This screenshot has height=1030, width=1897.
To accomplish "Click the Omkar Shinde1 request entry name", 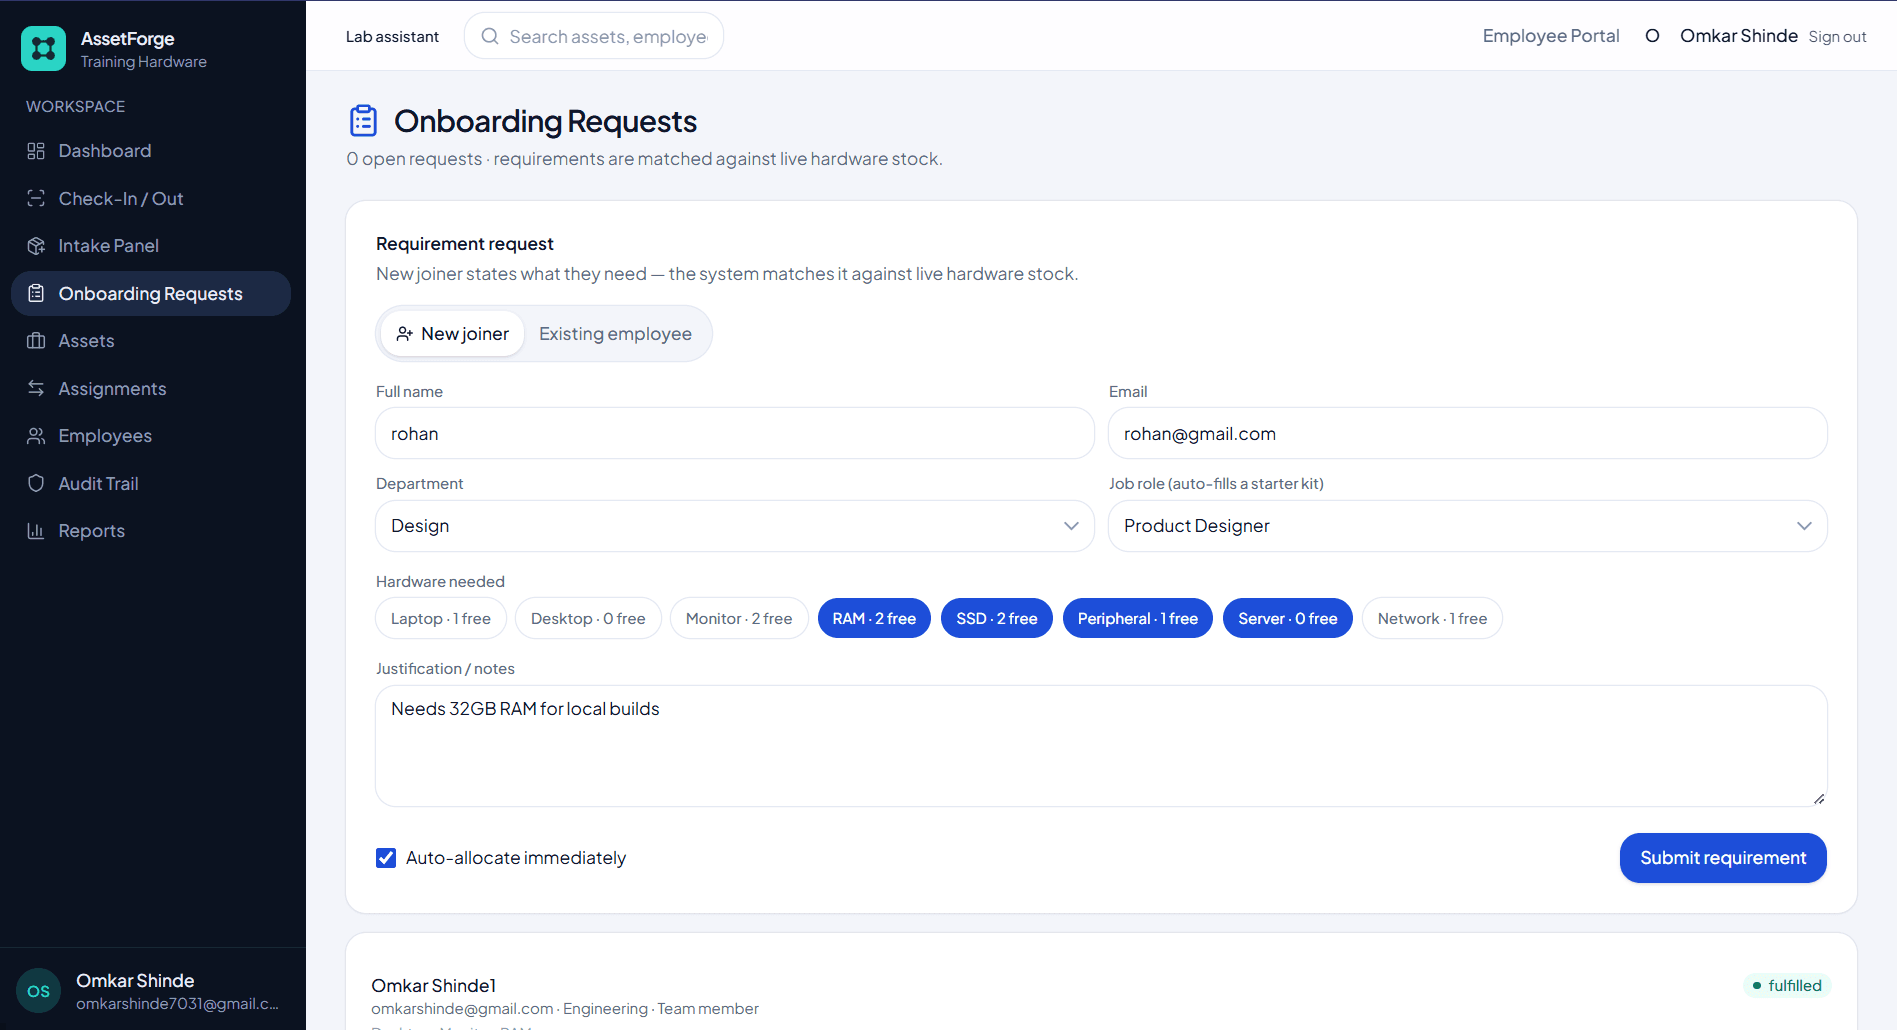I will 434,986.
